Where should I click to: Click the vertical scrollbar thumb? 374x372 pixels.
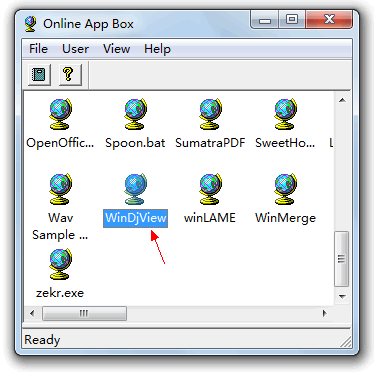tap(342, 259)
